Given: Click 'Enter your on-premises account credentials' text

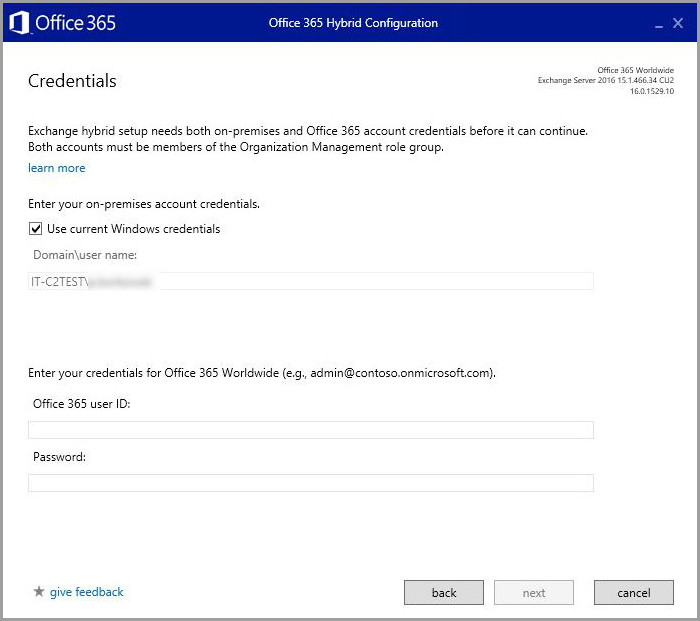Looking at the screenshot, I should click(x=144, y=204).
